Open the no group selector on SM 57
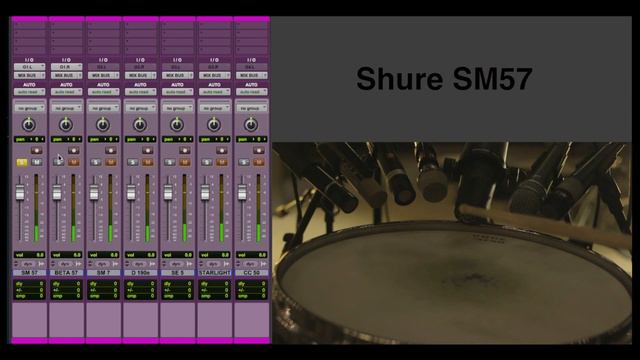Viewport: 640px width, 360px height. (x=29, y=108)
